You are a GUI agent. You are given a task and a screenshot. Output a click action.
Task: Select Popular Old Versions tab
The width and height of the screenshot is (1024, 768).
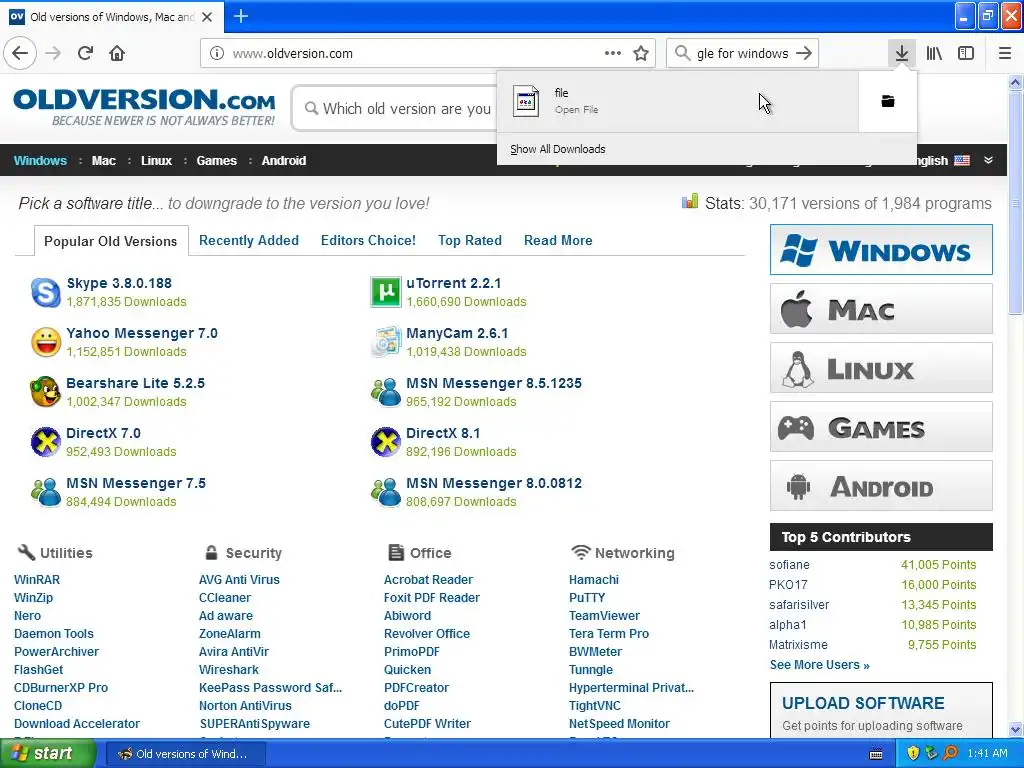click(110, 241)
